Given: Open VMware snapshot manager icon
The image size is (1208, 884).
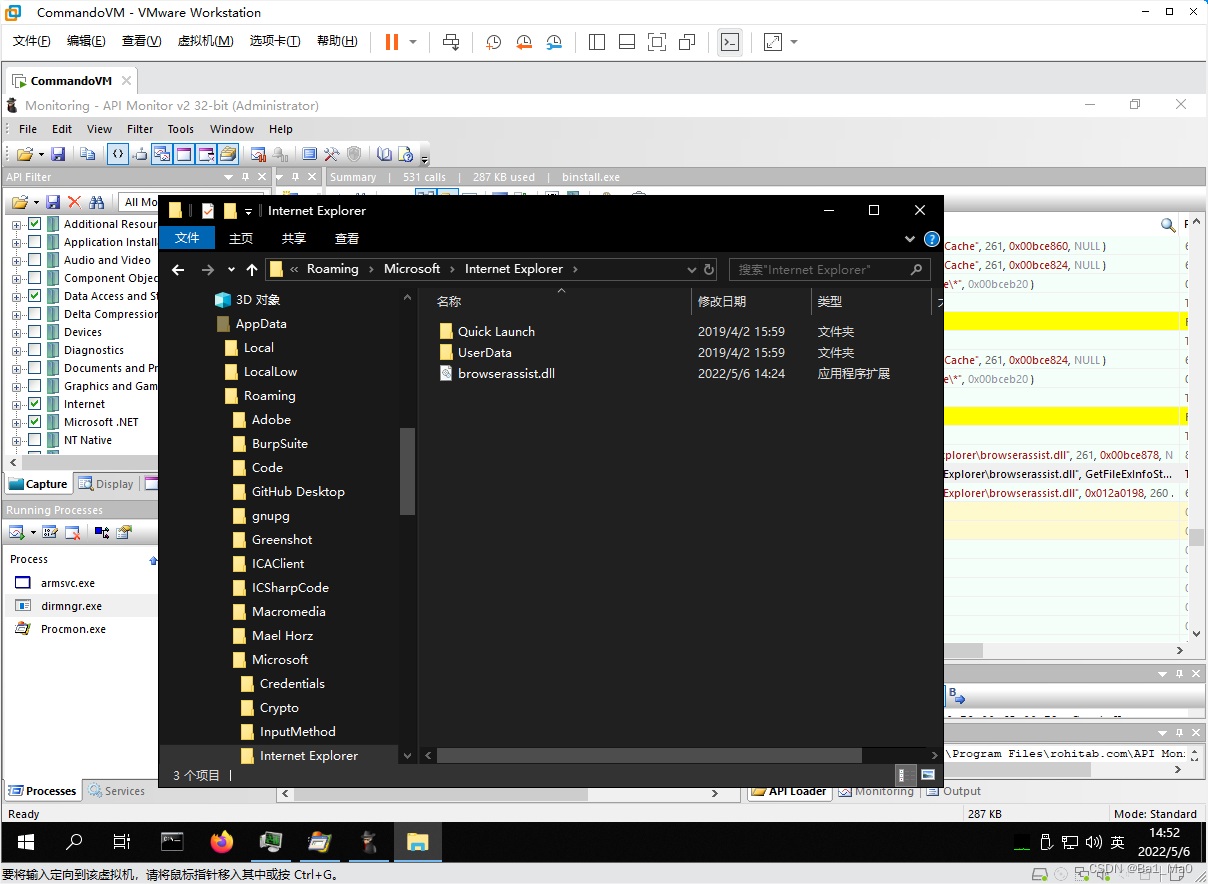Looking at the screenshot, I should [x=554, y=41].
